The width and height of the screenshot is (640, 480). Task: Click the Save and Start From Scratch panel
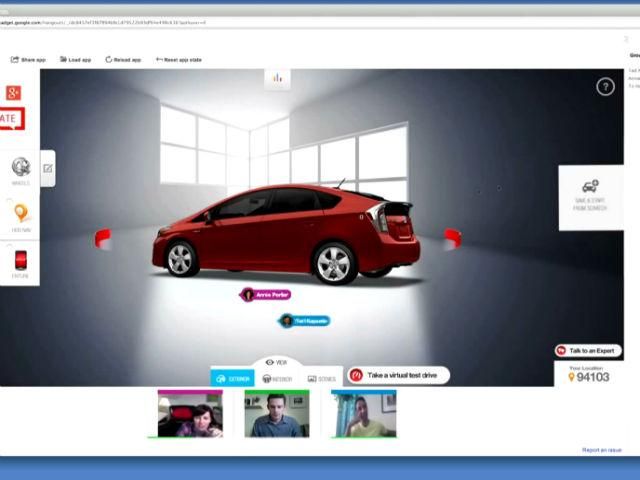pos(591,198)
